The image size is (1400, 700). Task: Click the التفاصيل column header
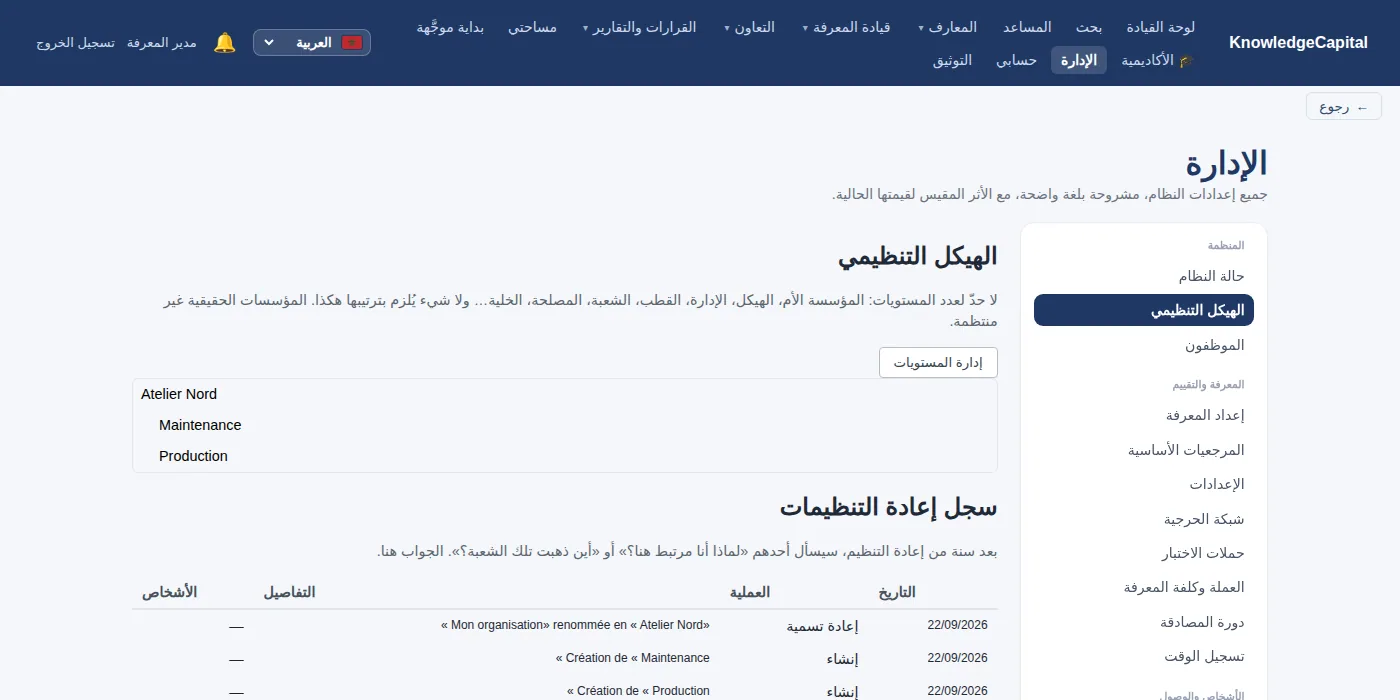pos(289,592)
